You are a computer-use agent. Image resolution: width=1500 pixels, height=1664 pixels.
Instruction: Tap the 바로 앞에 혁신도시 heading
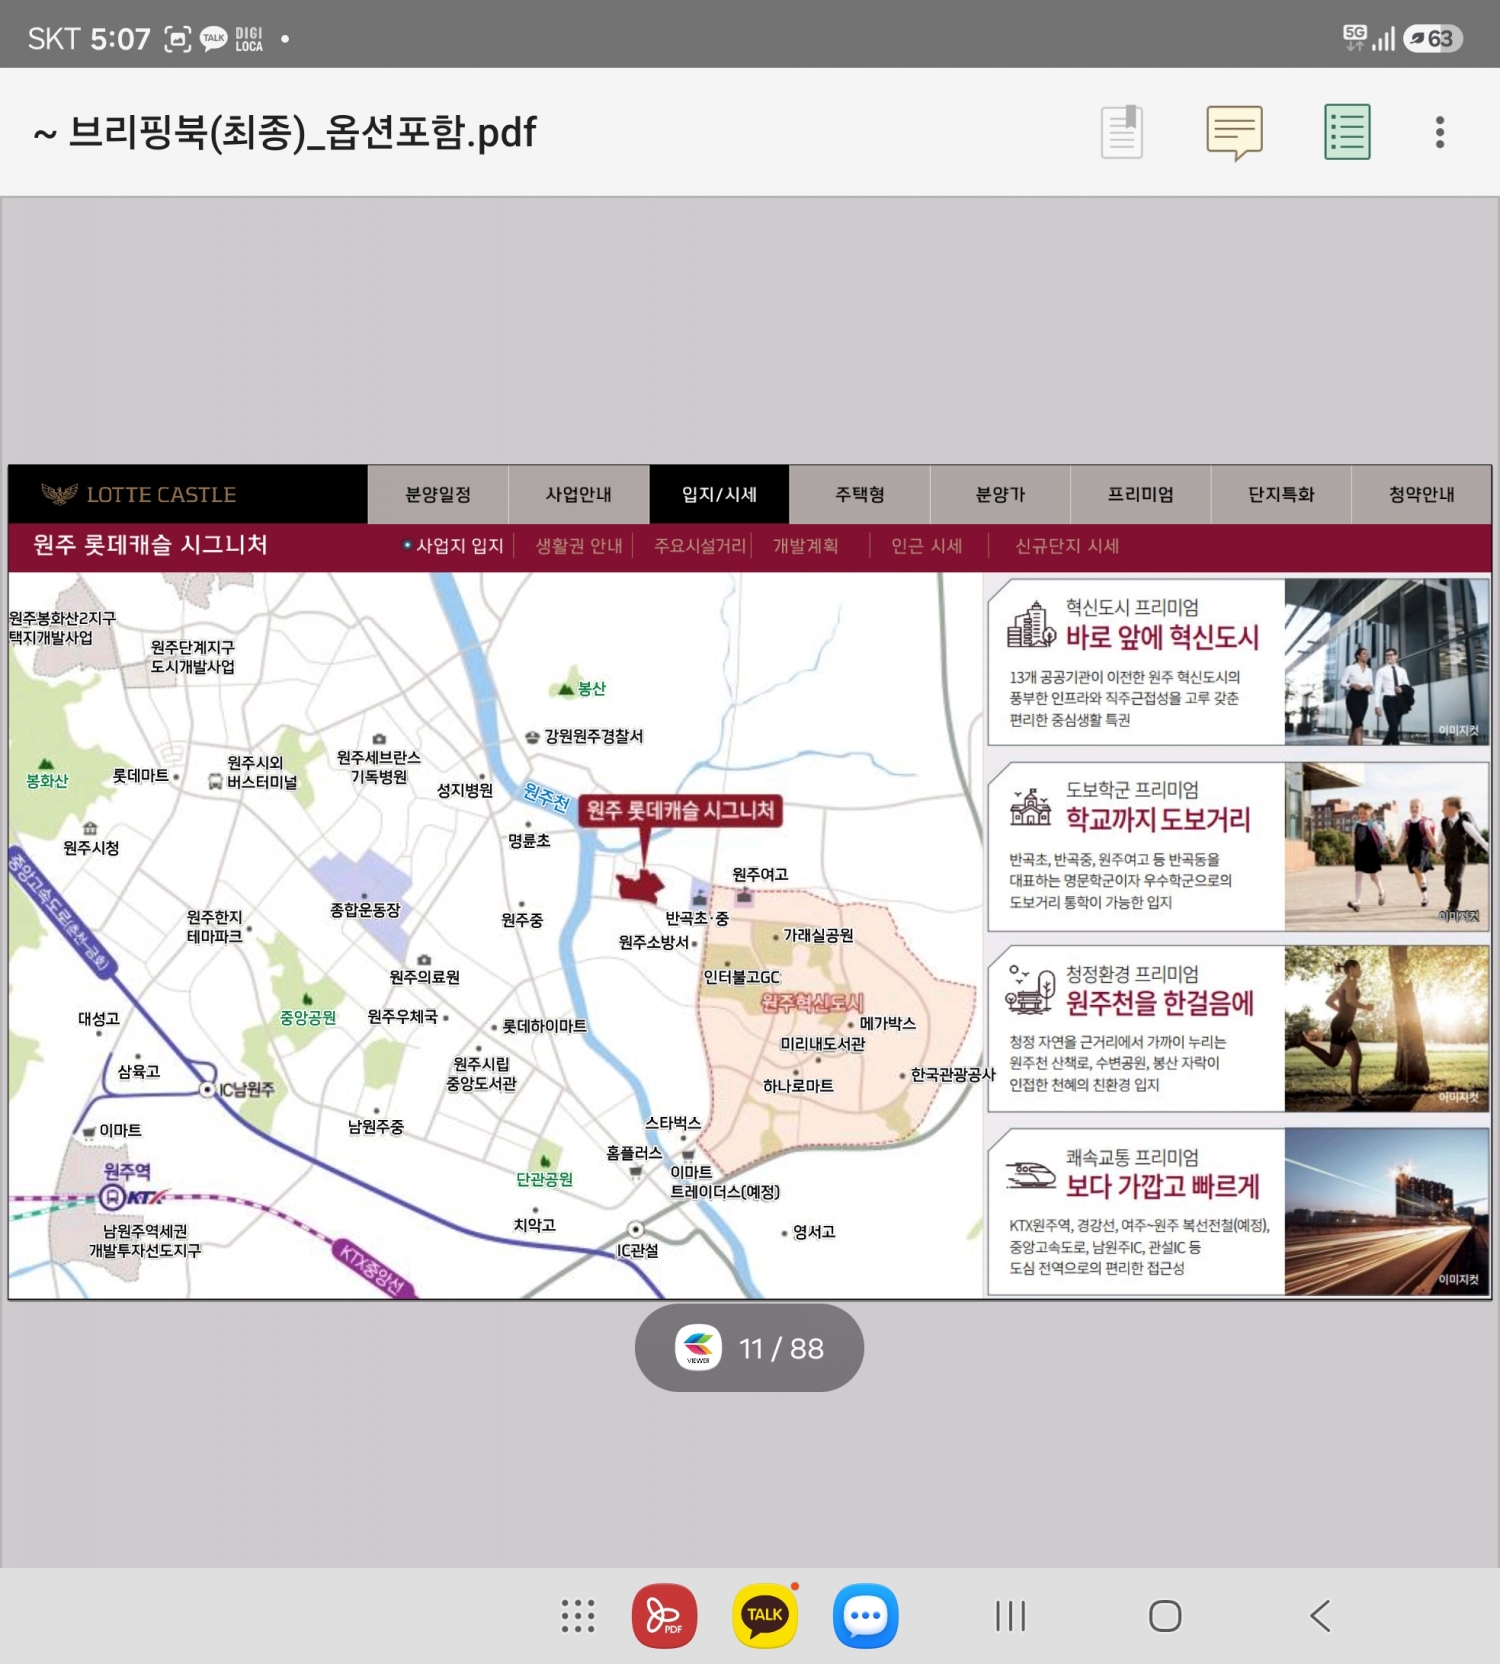(x=1162, y=637)
